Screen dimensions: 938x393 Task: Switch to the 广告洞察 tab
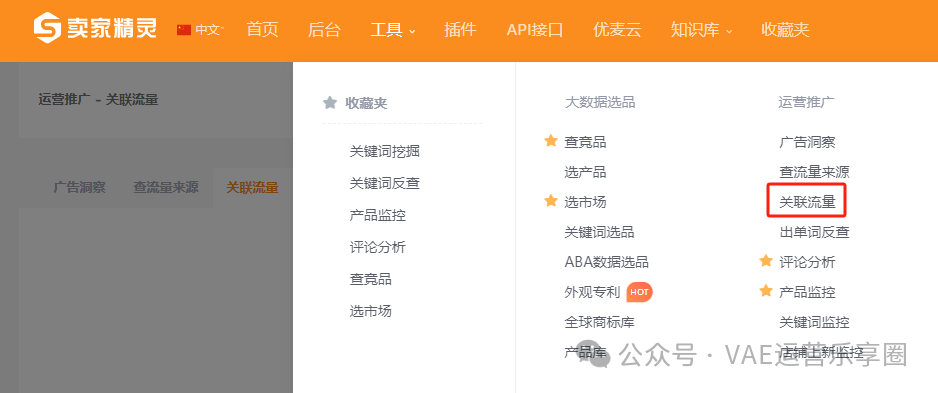[80, 187]
